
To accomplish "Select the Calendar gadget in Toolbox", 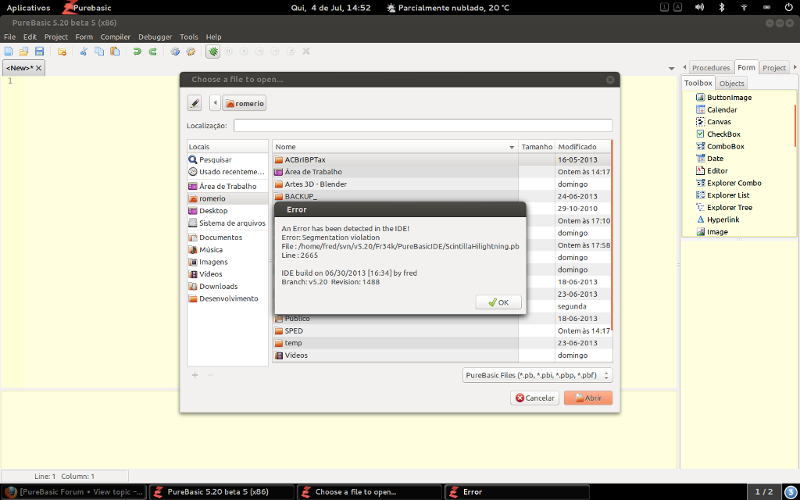I will 721,109.
